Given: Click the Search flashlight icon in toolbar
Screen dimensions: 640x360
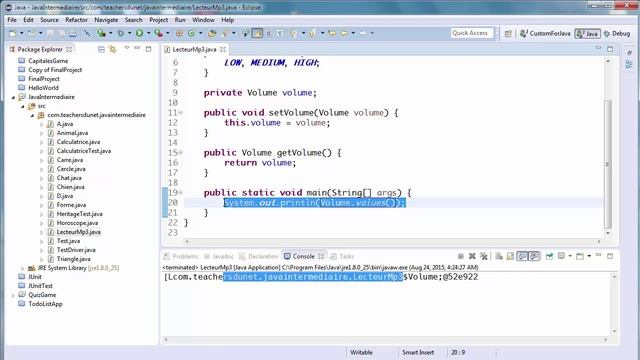Looking at the screenshot, I should [x=224, y=33].
